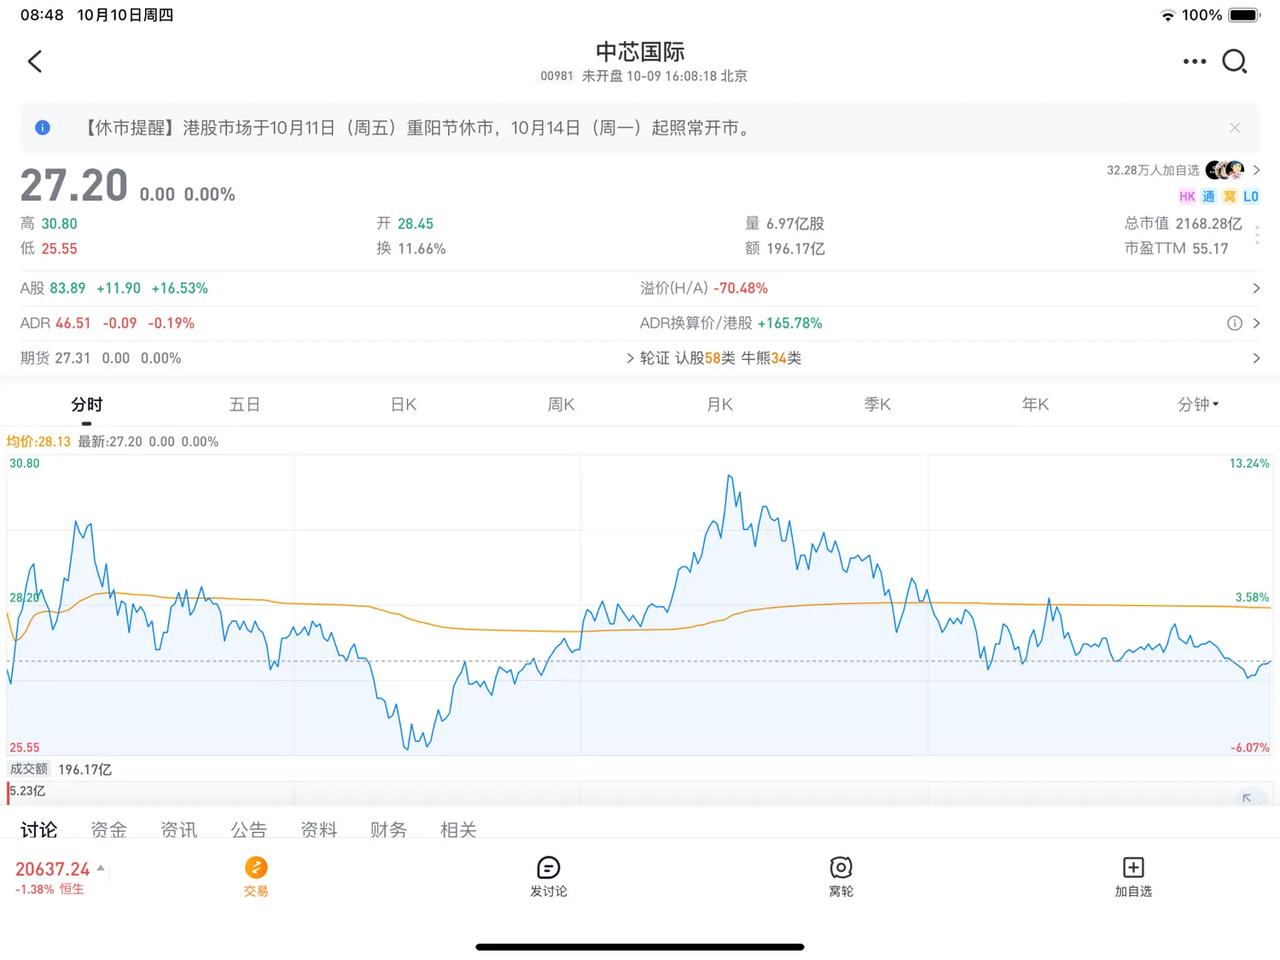Open the 财务 tab
This screenshot has width=1280, height=960.
389,830
